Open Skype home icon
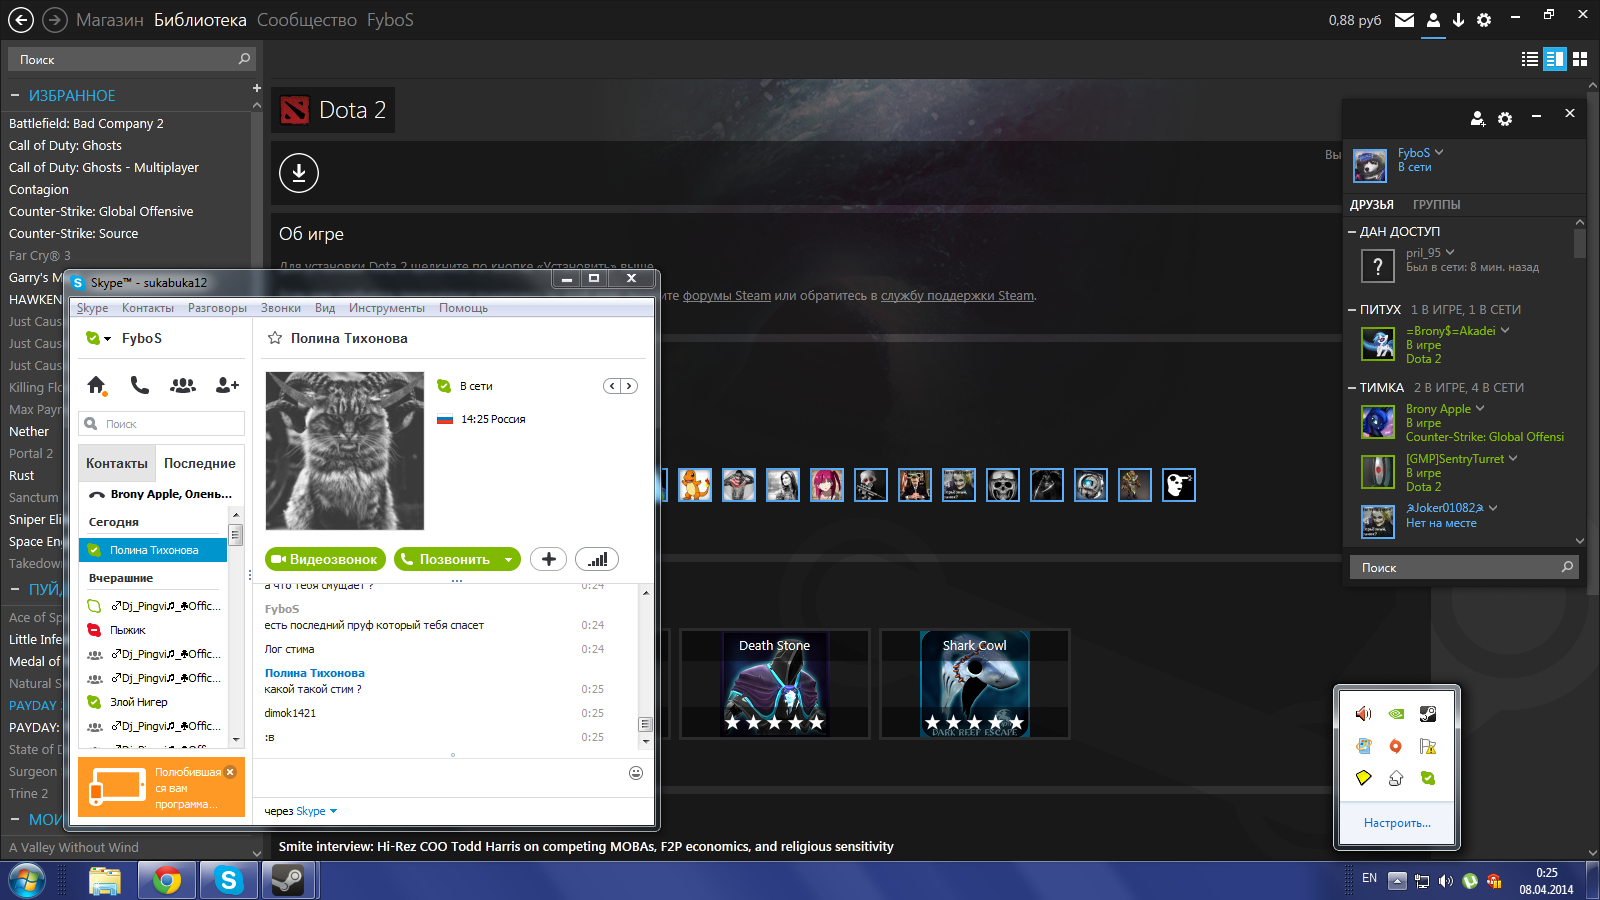The height and width of the screenshot is (900, 1600). pos(97,385)
